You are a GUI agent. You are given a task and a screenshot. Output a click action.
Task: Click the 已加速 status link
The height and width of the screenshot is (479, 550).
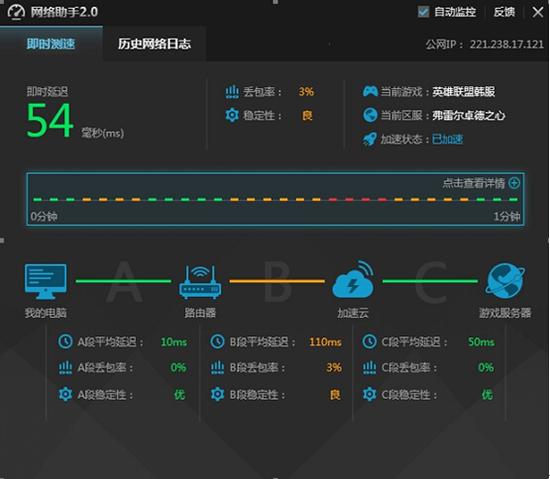447,139
